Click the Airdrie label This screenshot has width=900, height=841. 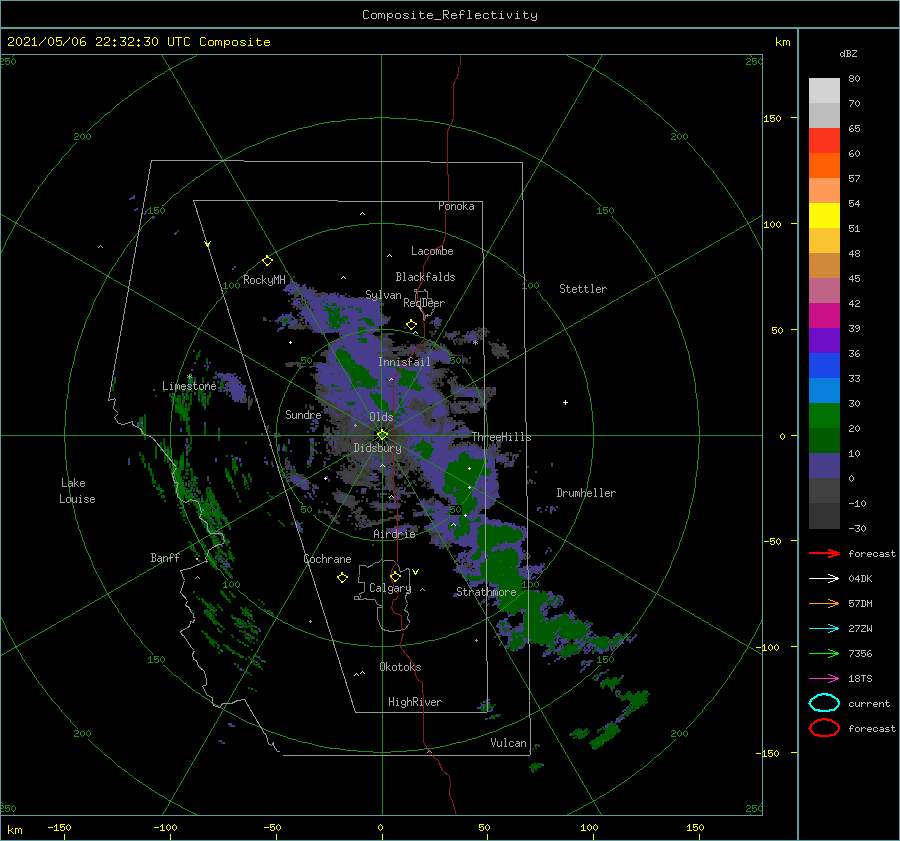[x=394, y=534]
